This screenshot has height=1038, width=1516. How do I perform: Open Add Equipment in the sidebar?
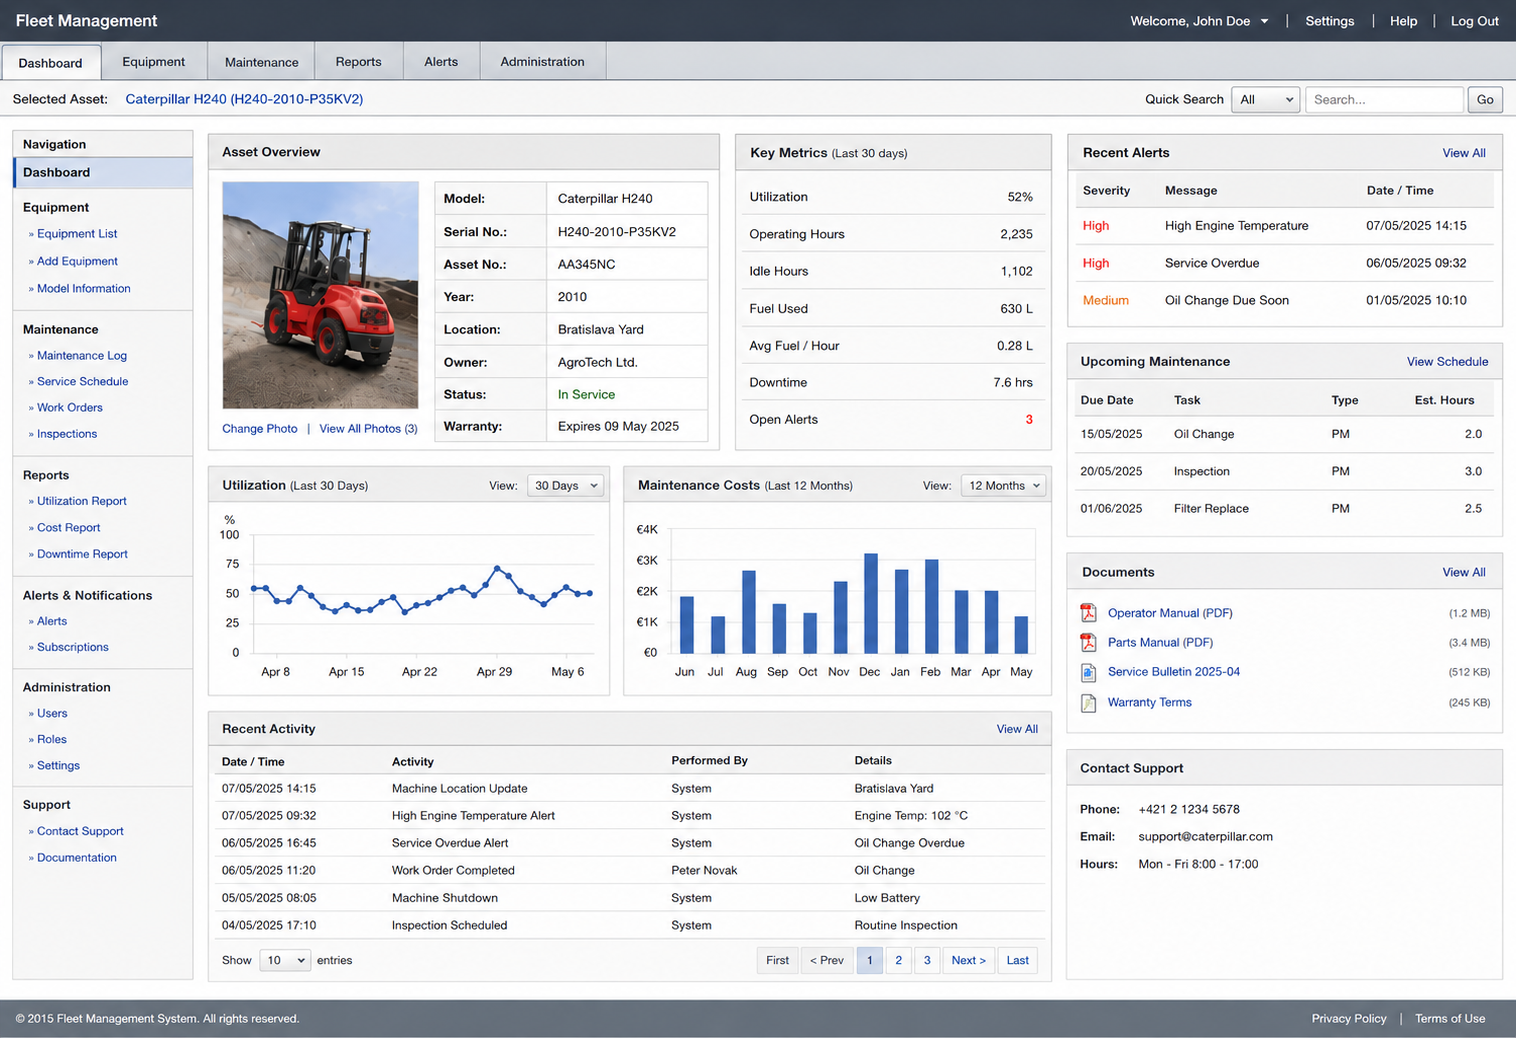(x=77, y=261)
